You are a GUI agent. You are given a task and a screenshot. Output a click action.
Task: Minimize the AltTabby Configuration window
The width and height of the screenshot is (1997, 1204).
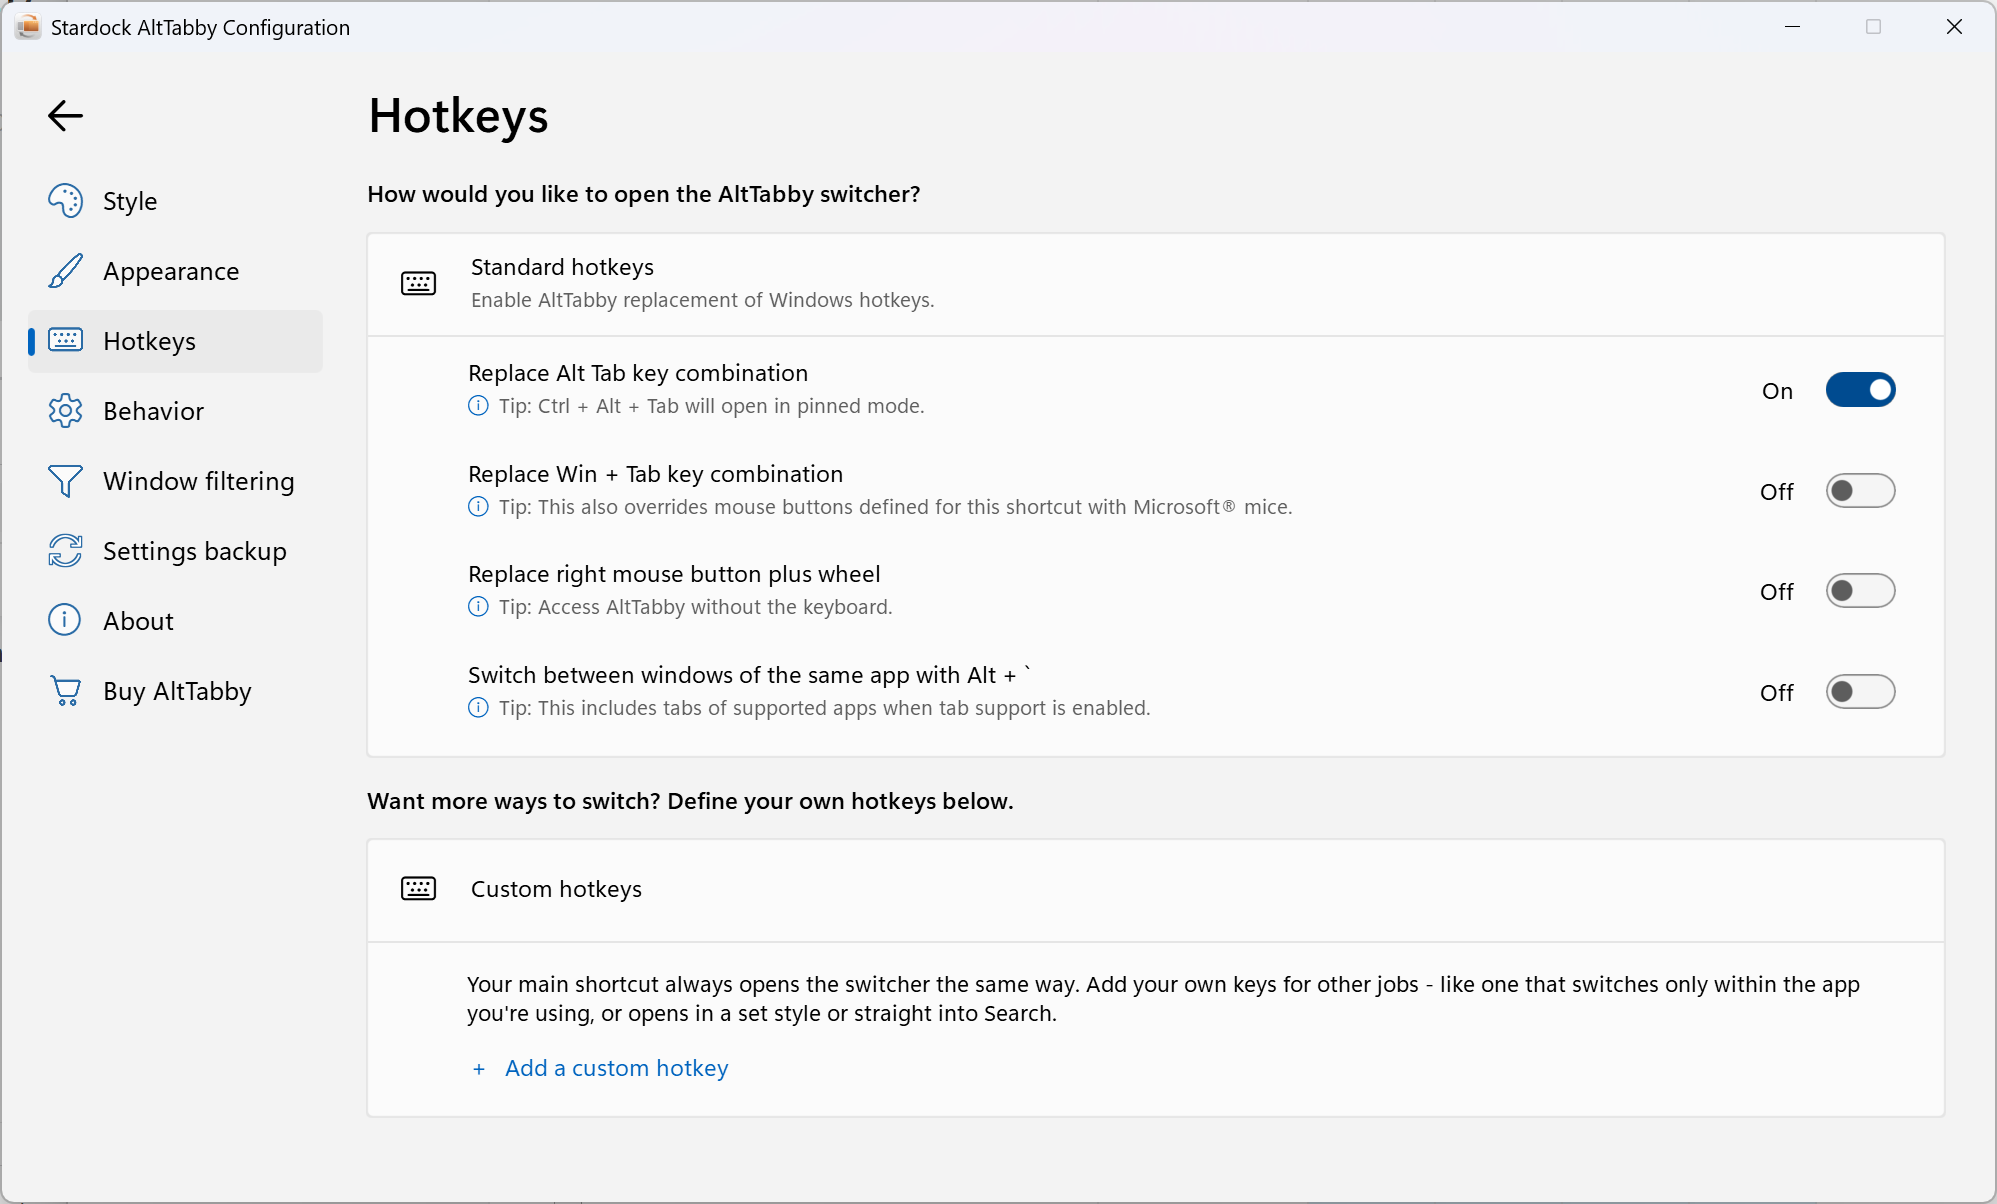[x=1793, y=27]
